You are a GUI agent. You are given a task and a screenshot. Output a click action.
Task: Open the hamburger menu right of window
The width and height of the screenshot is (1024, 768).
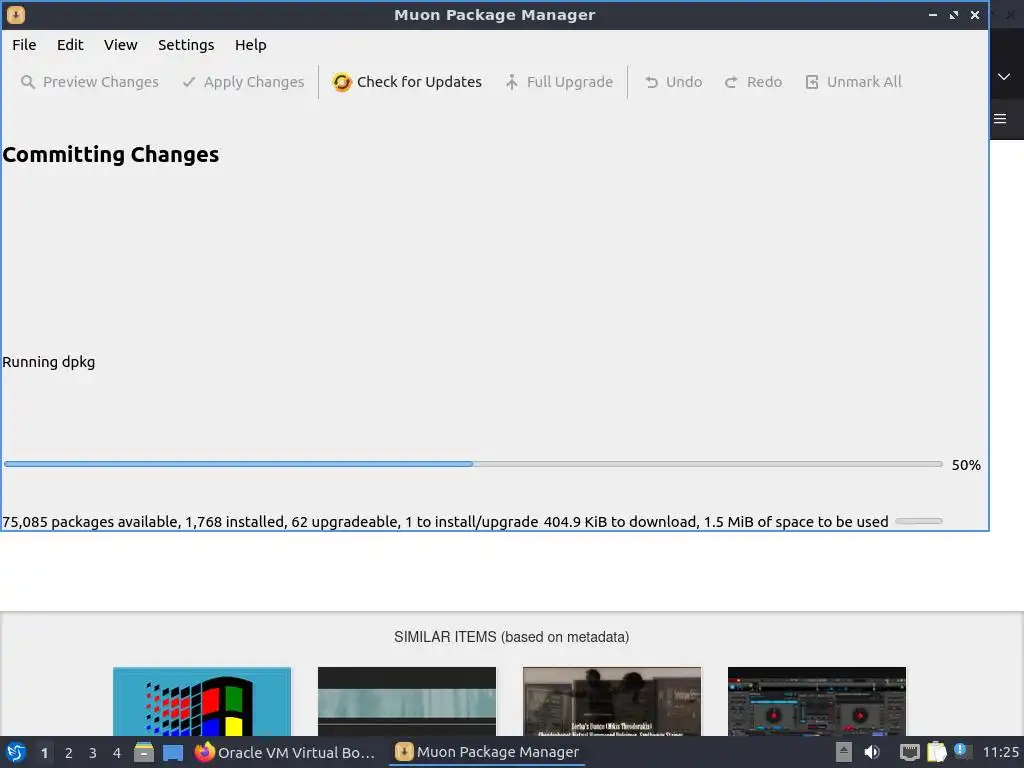coord(1000,119)
